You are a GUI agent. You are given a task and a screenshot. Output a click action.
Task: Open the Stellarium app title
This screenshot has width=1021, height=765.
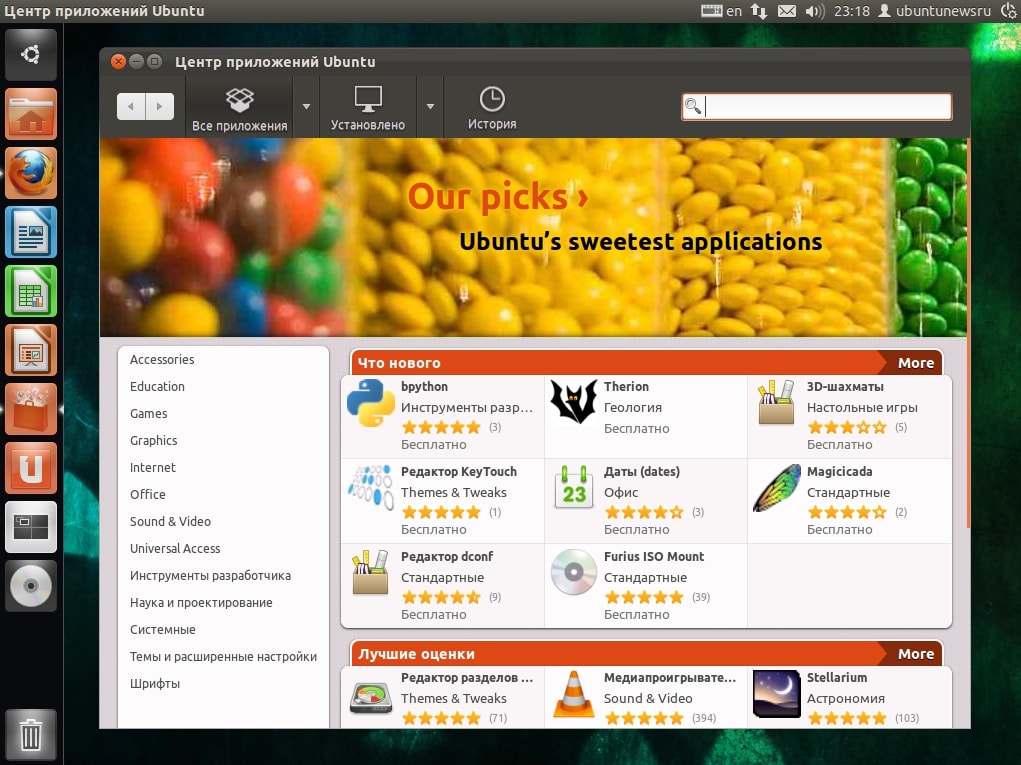coord(837,678)
